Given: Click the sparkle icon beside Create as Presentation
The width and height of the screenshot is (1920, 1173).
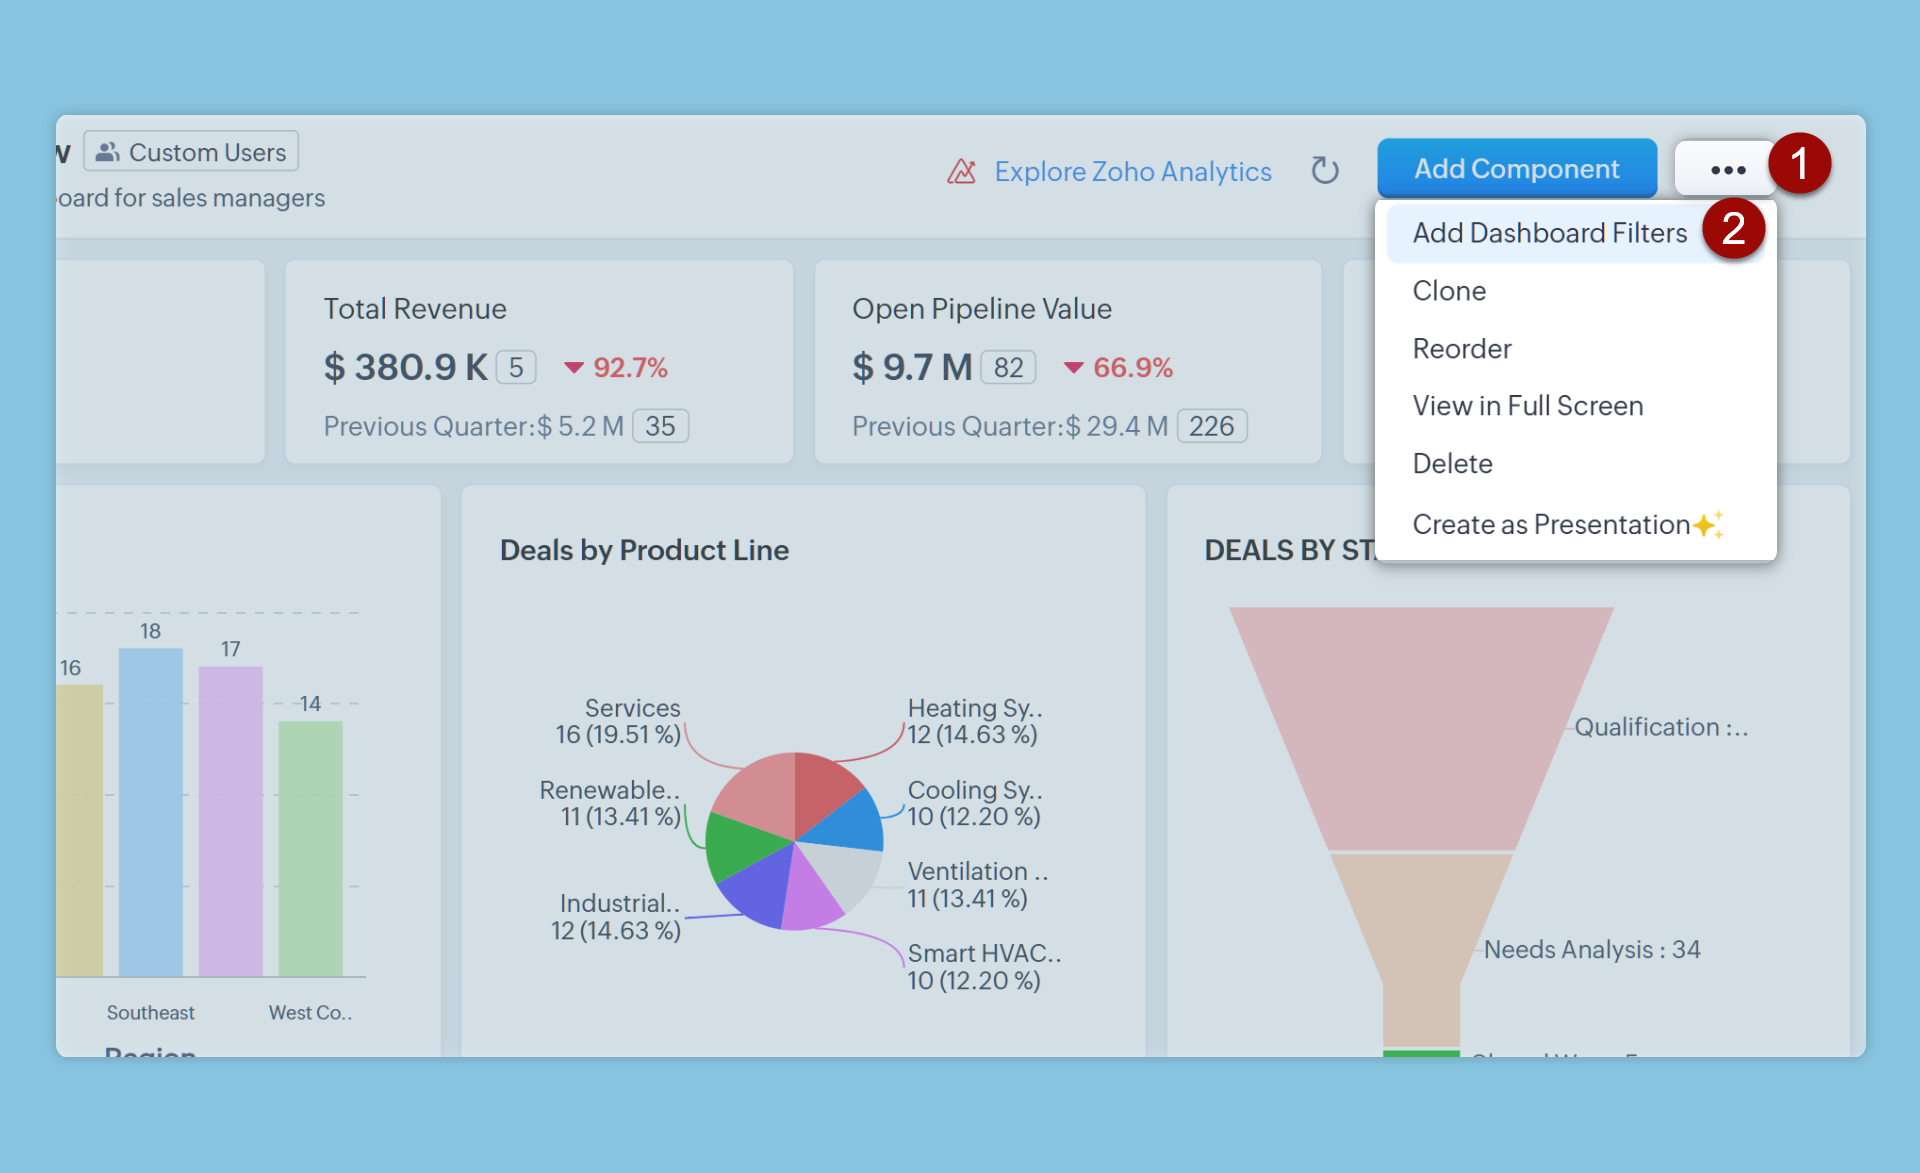Looking at the screenshot, I should (x=1708, y=525).
